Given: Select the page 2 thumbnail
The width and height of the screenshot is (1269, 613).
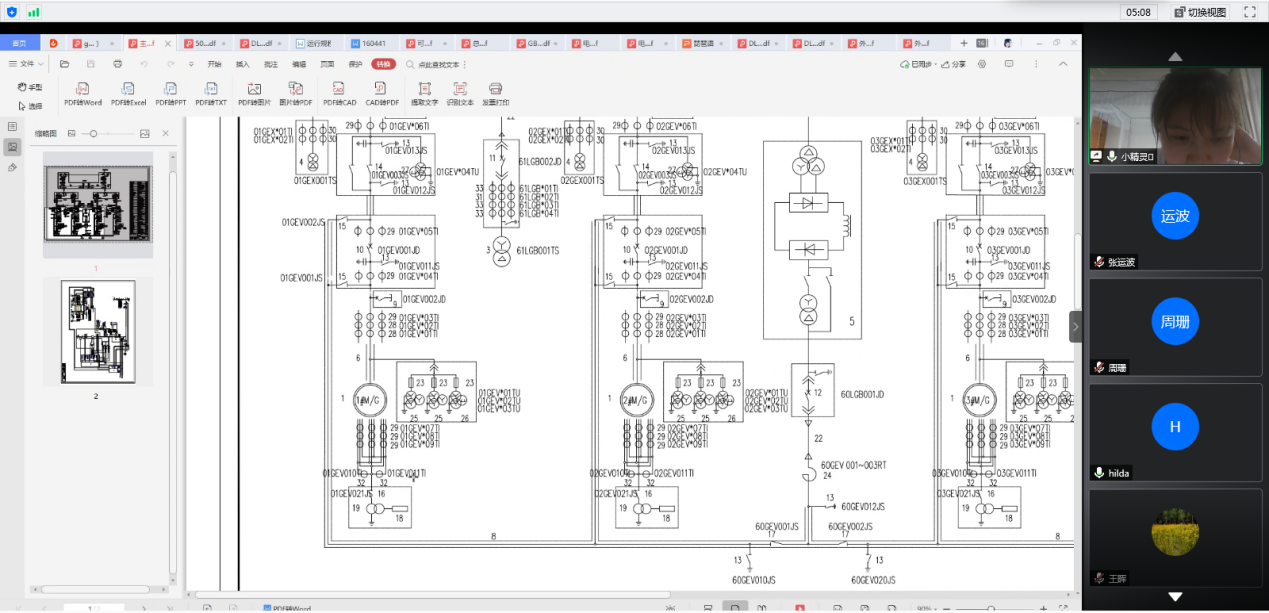Looking at the screenshot, I should tap(97, 332).
